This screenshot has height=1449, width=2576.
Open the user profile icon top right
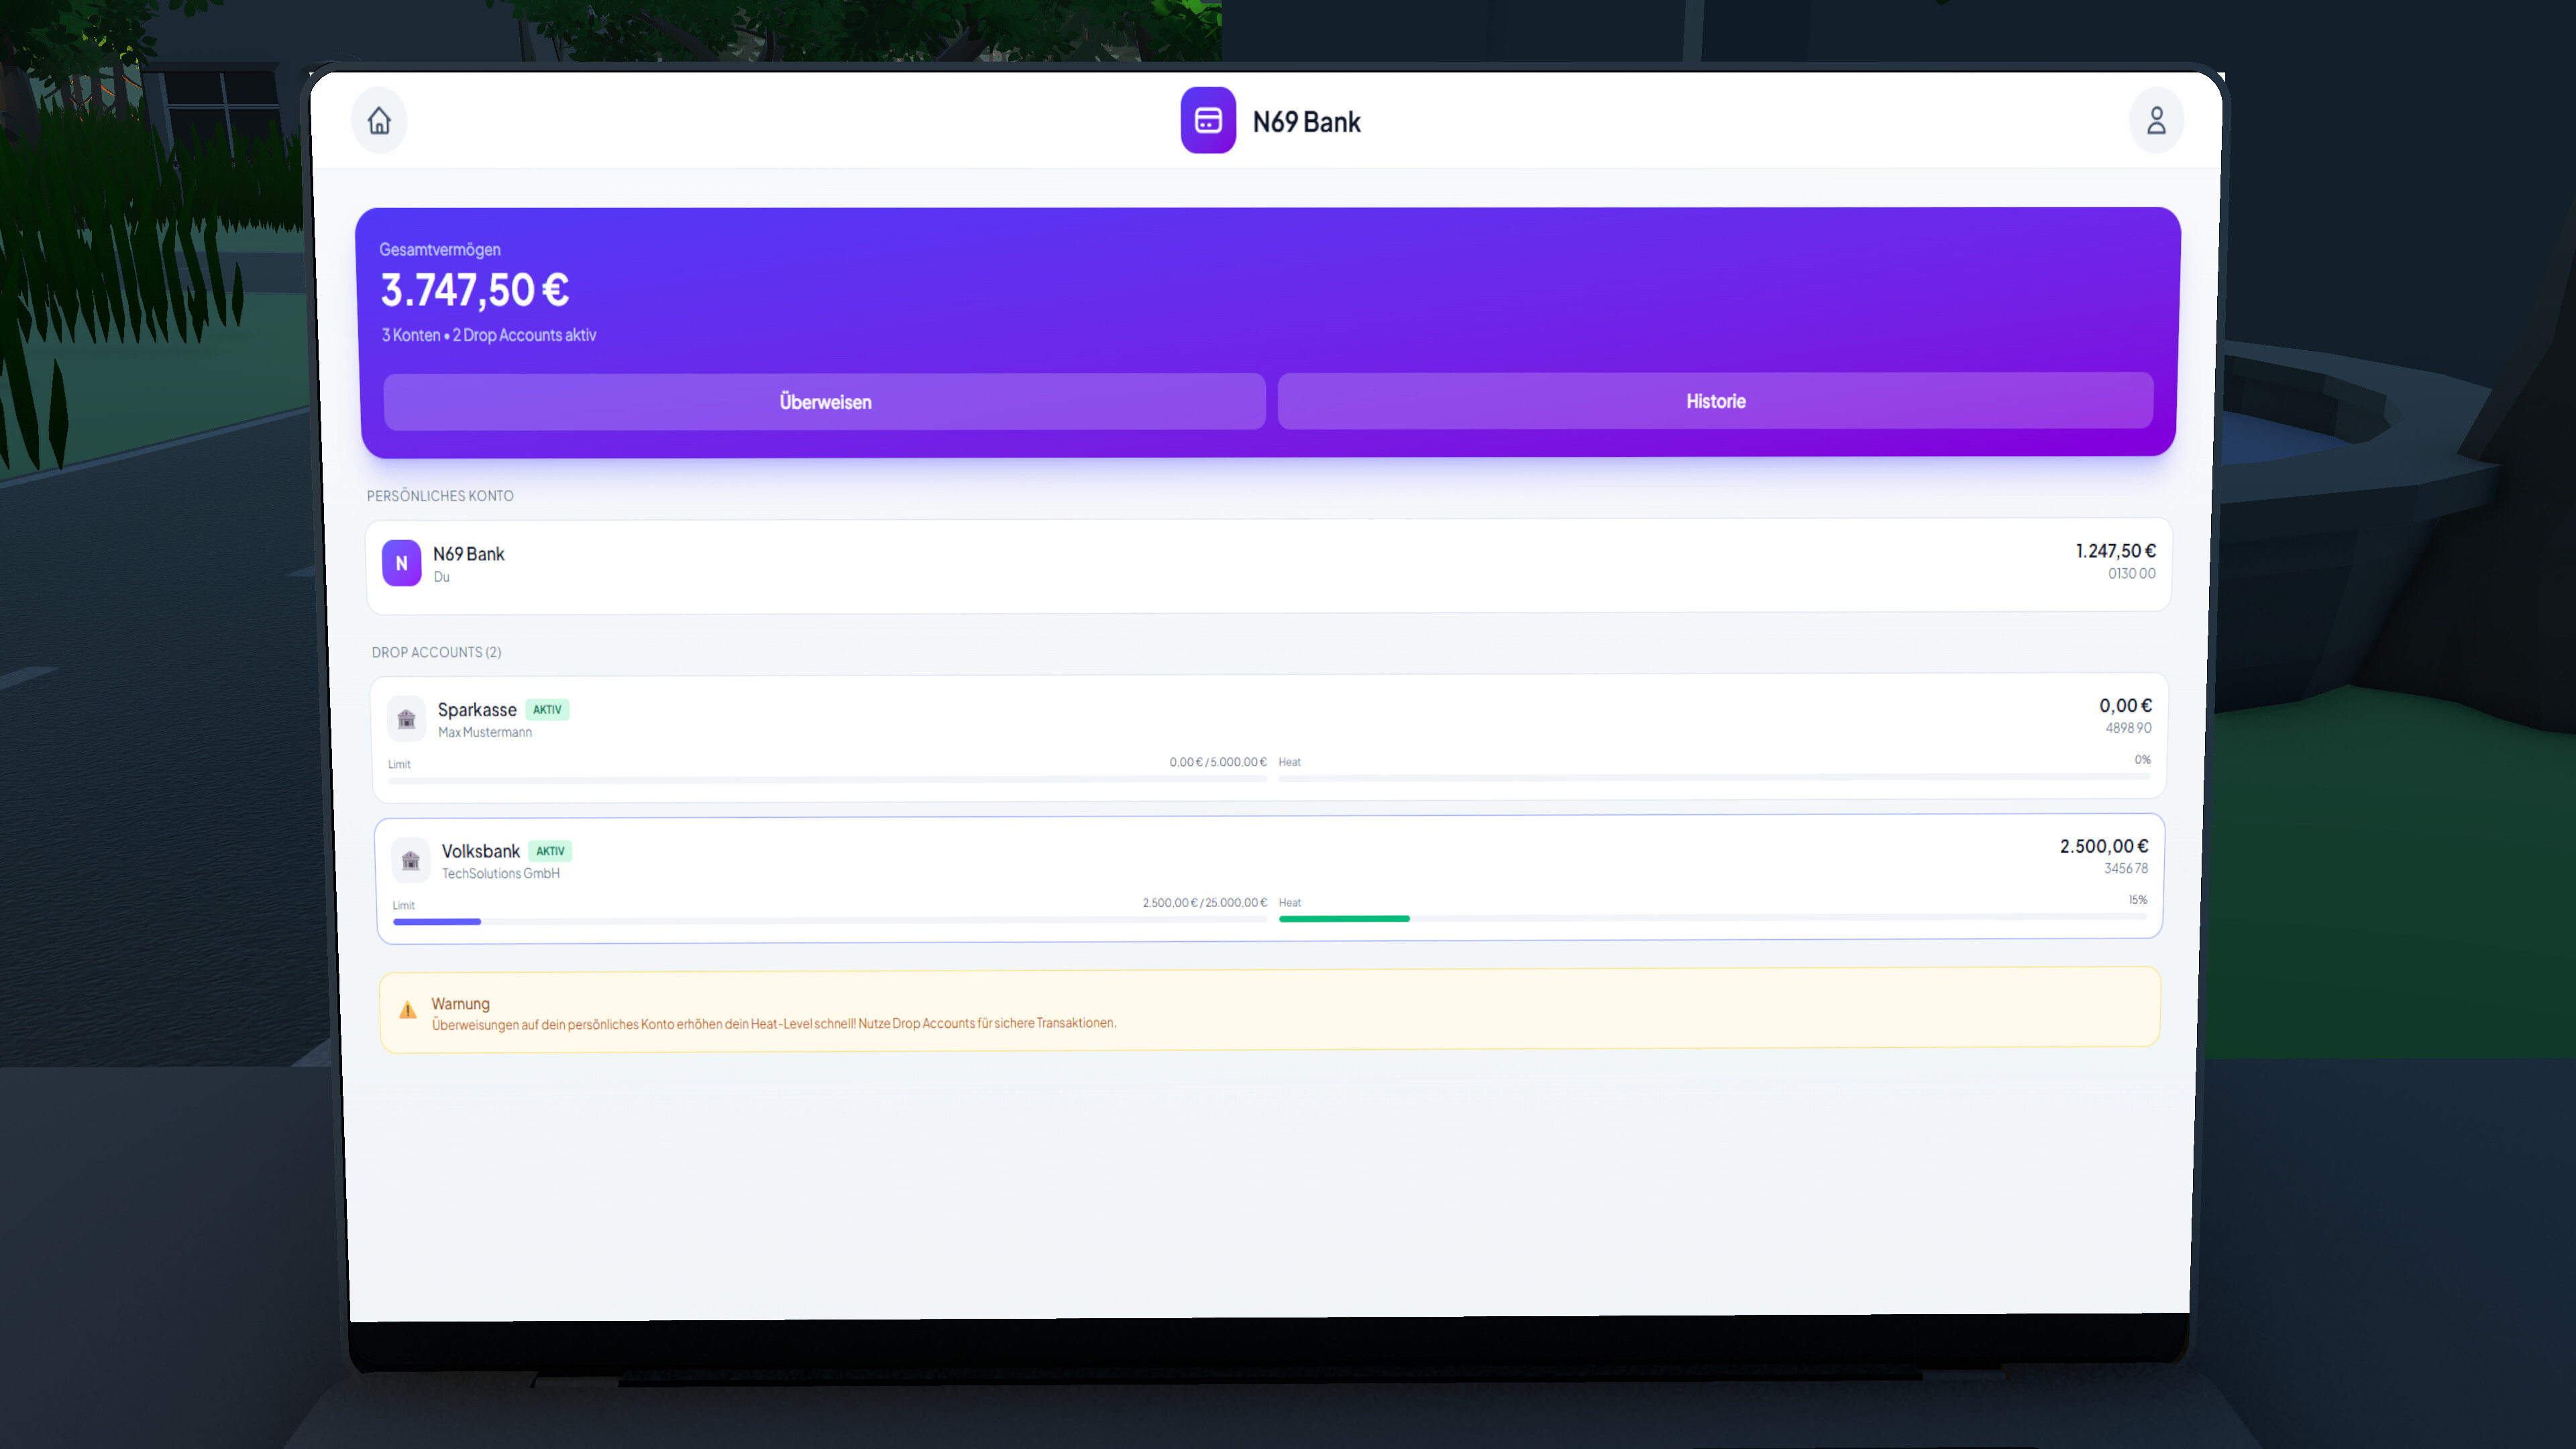click(x=2156, y=120)
